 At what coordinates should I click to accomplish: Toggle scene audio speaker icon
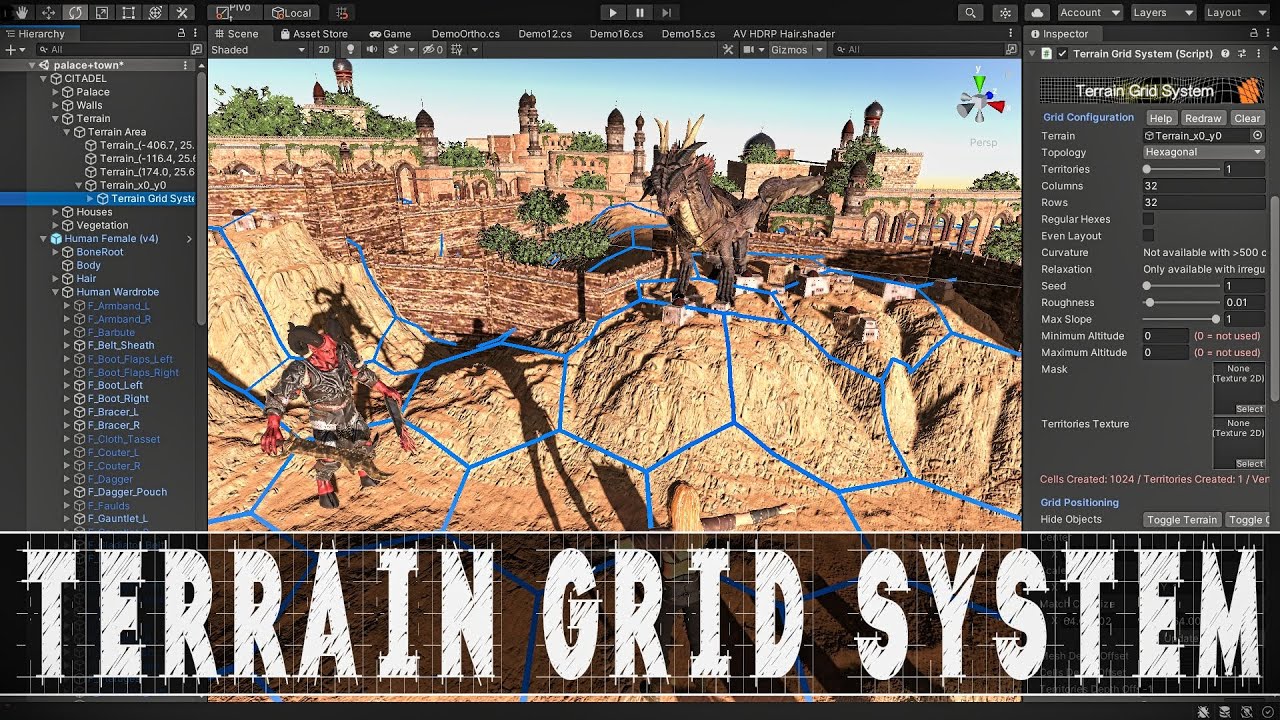coord(372,50)
